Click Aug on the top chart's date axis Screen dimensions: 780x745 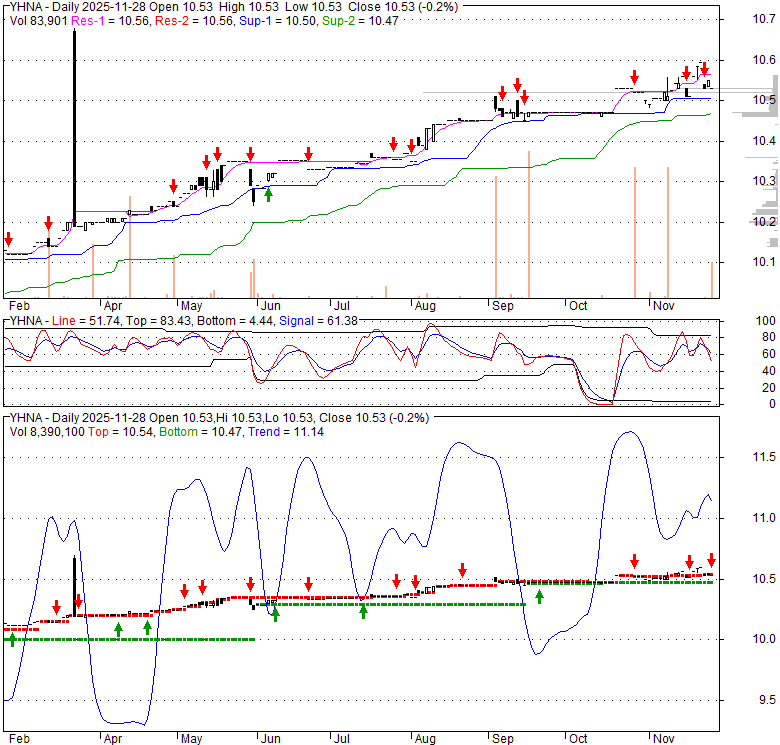[424, 304]
